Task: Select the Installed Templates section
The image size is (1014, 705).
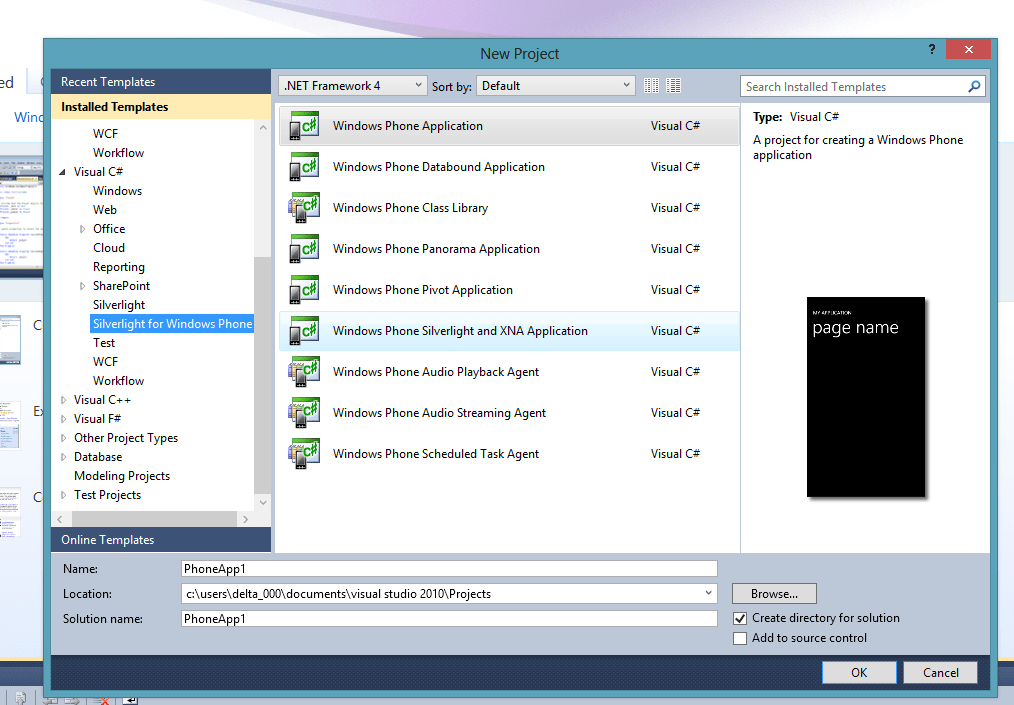Action: (161, 107)
